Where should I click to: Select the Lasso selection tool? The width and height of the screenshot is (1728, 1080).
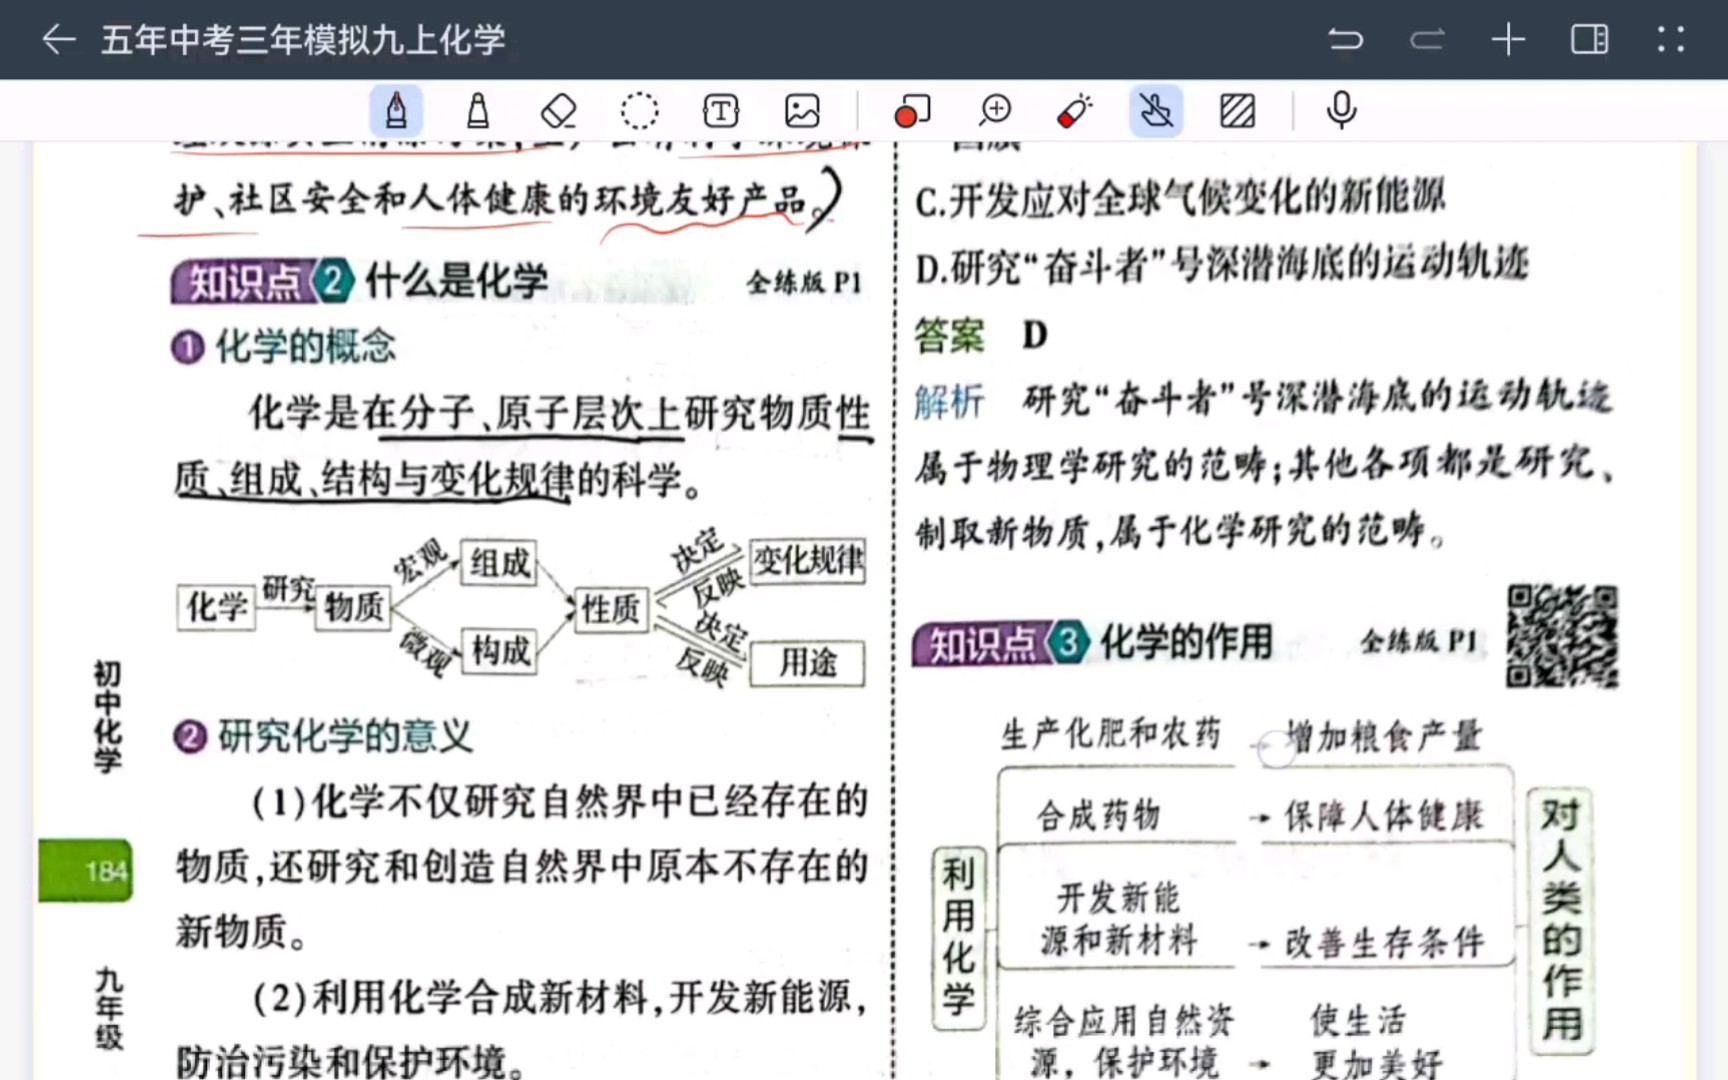pos(640,111)
